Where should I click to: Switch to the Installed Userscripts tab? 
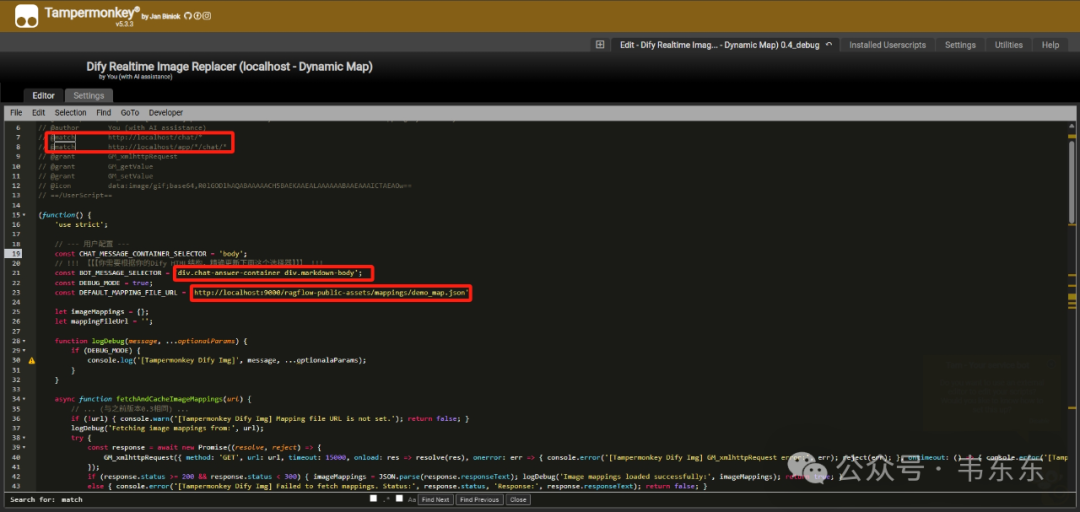tap(887, 45)
